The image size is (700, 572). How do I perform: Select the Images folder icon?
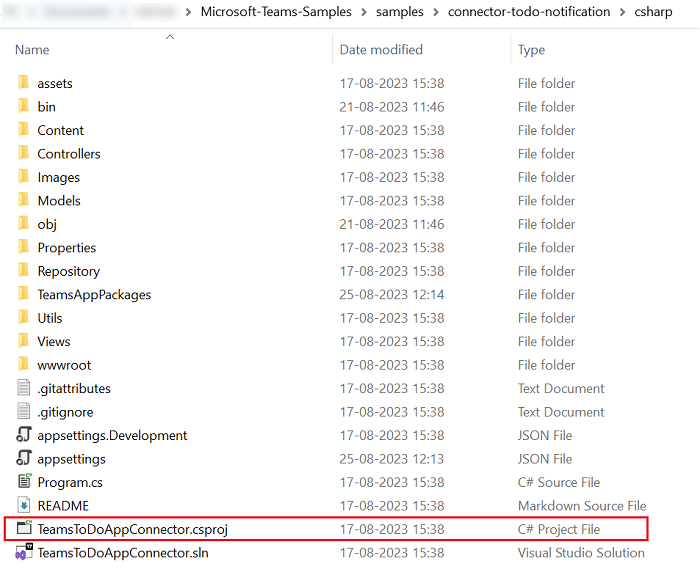24,177
